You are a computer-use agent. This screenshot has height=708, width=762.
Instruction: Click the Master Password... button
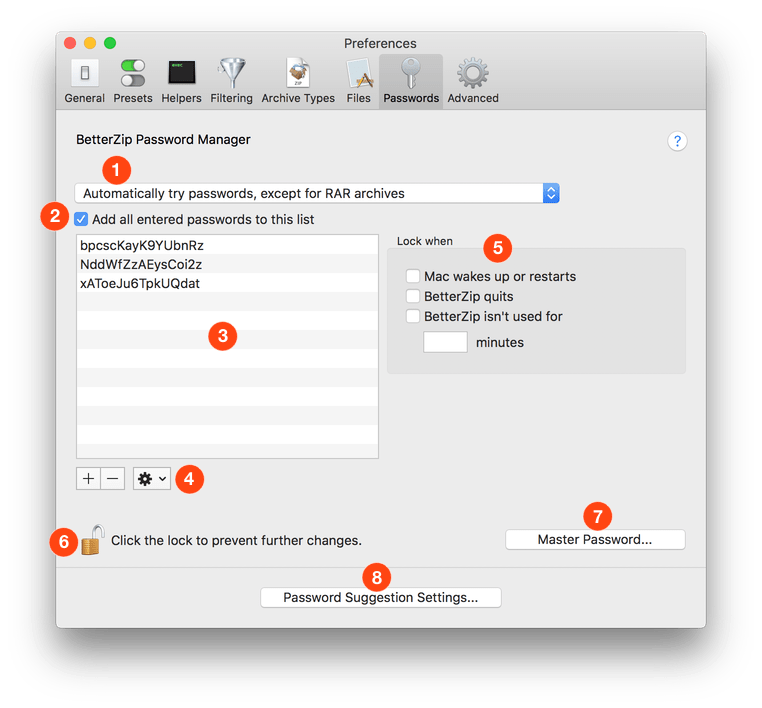pyautogui.click(x=595, y=539)
